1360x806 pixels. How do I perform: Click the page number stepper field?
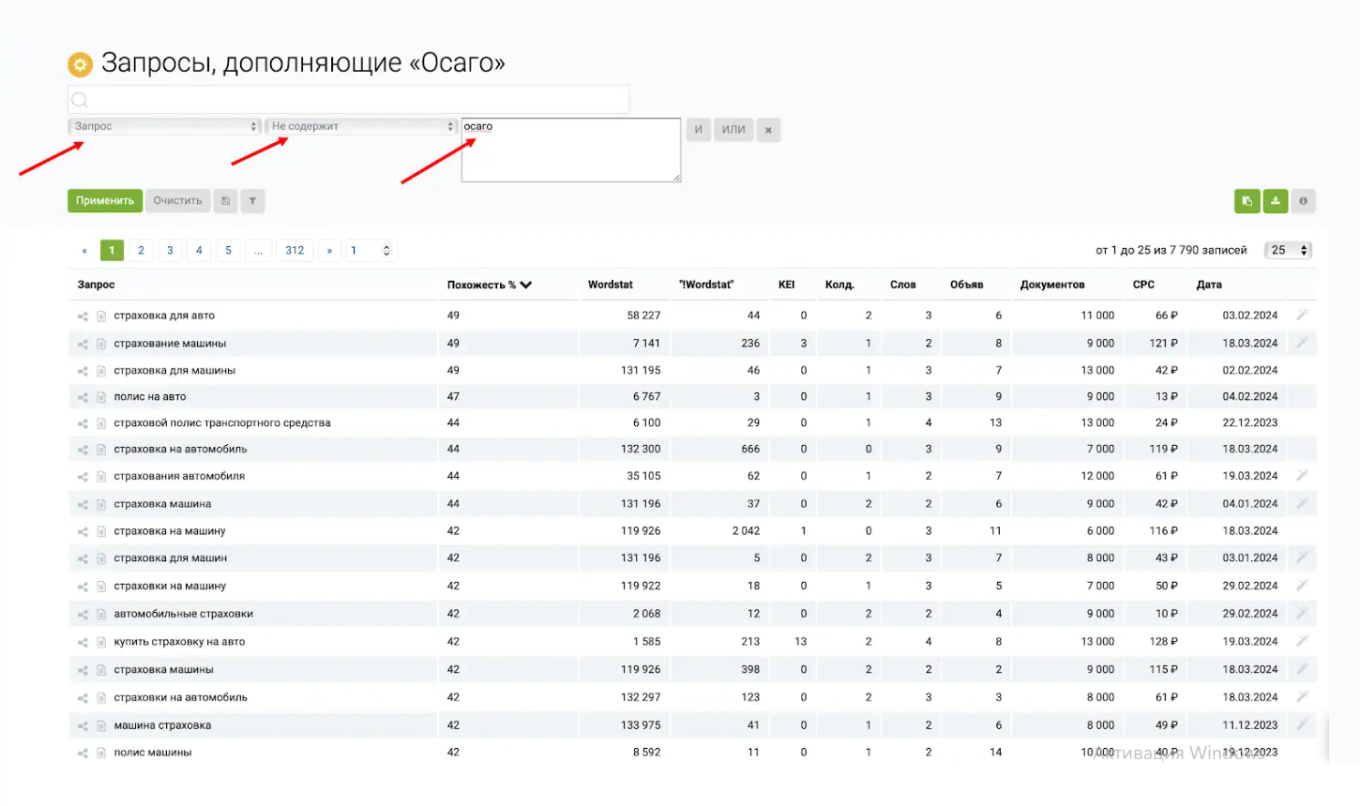pyautogui.click(x=370, y=250)
